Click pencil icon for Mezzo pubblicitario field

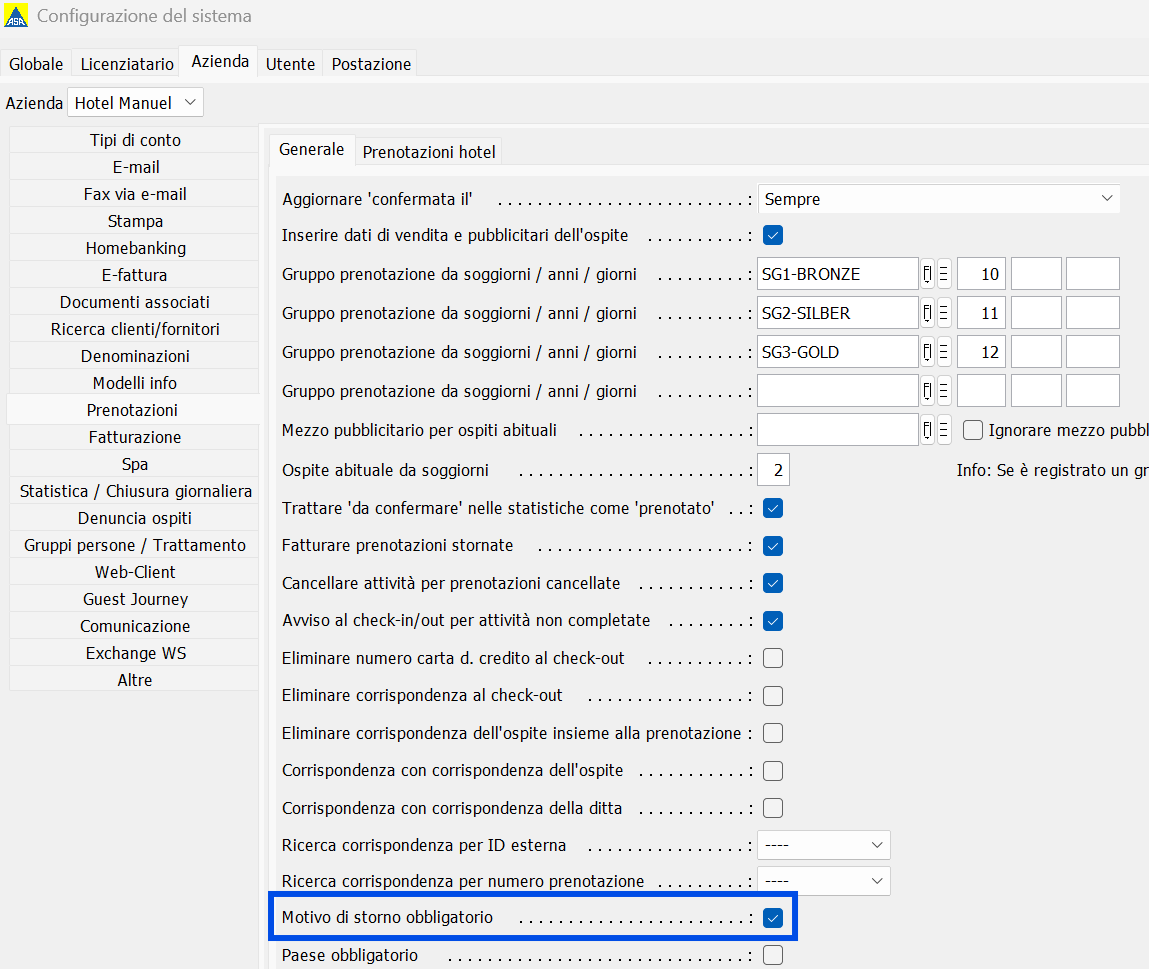928,430
